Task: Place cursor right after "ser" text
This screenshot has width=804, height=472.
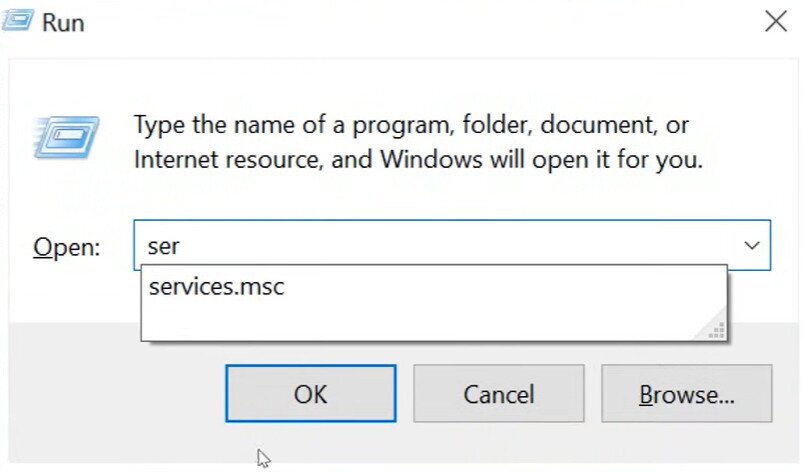Action: click(180, 246)
